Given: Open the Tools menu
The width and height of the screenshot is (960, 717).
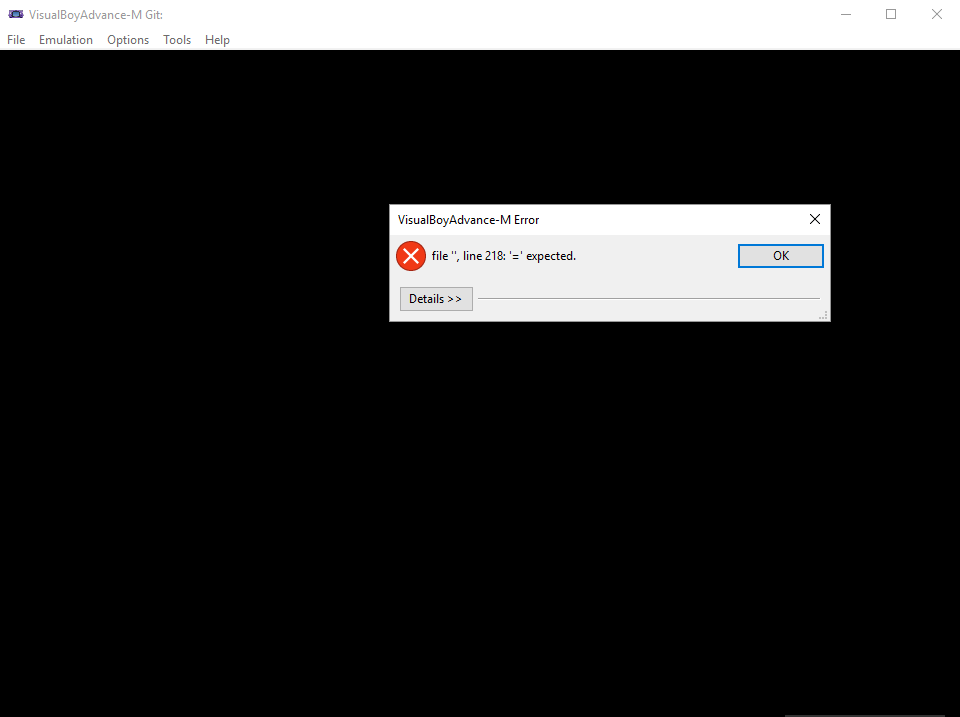Looking at the screenshot, I should (x=177, y=40).
